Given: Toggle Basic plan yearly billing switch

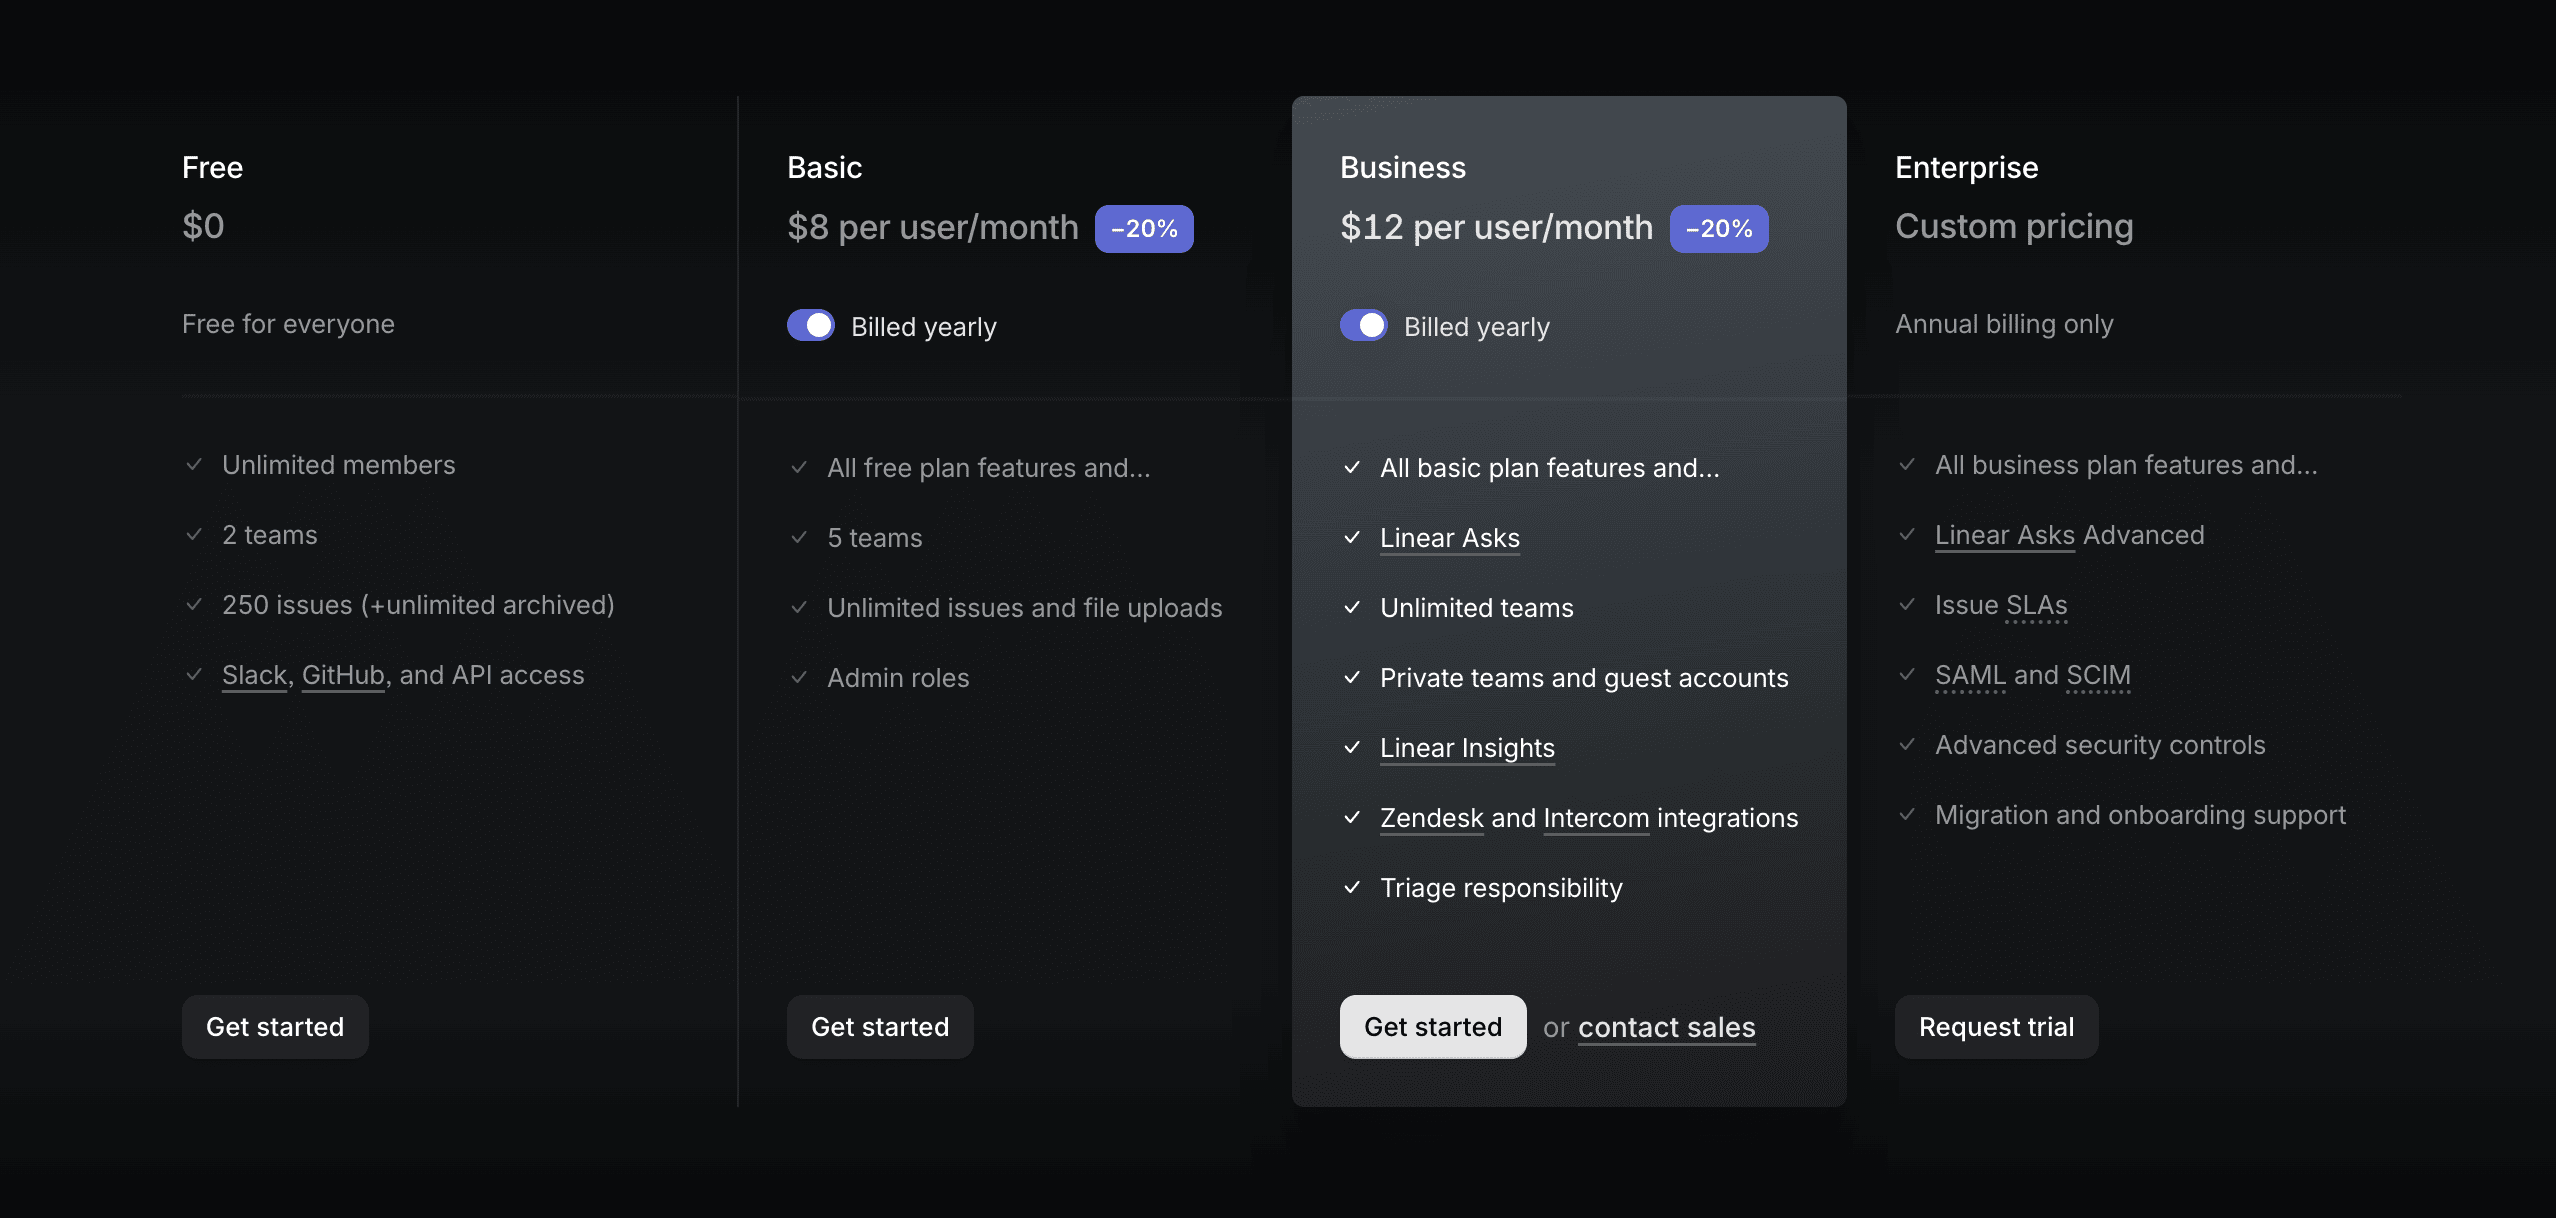Looking at the screenshot, I should pyautogui.click(x=810, y=326).
